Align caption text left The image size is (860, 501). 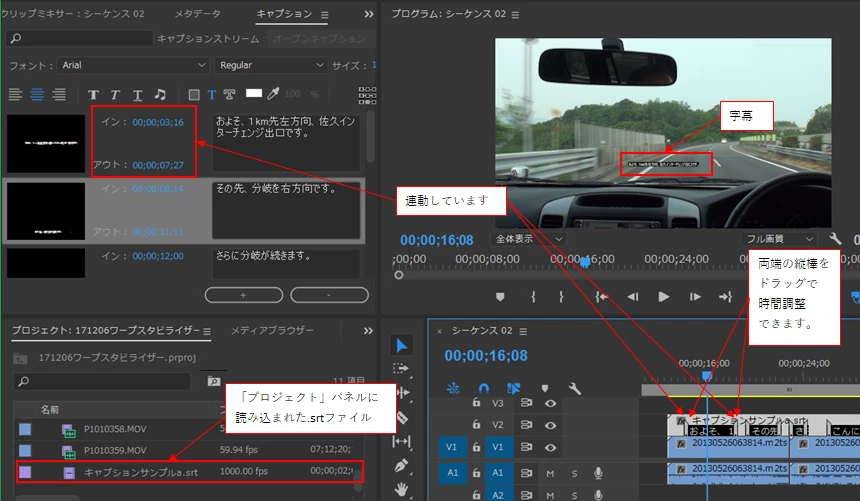15,94
